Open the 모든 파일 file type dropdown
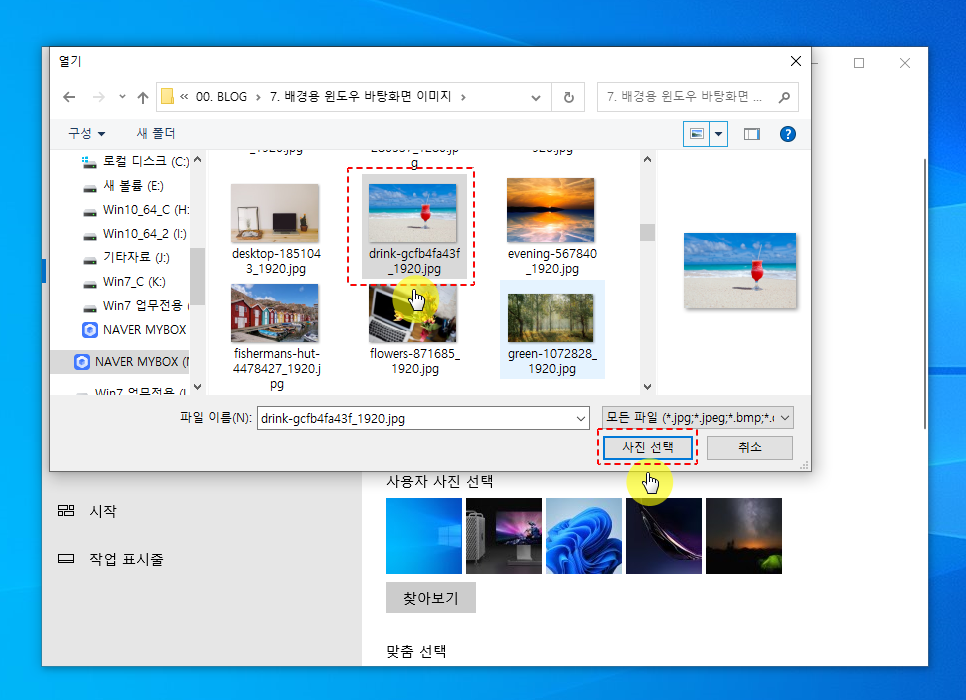This screenshot has height=700, width=966. (x=697, y=418)
